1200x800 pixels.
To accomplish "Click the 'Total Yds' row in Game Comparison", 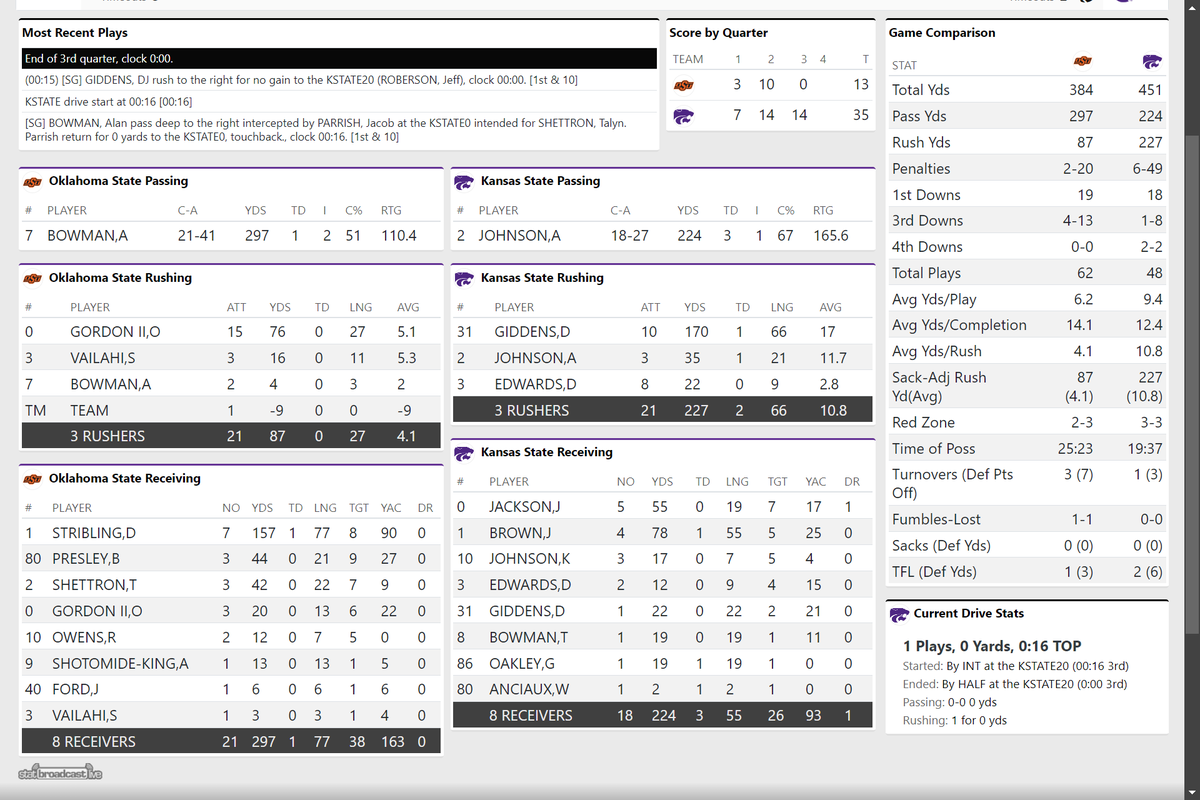I will 1028,90.
